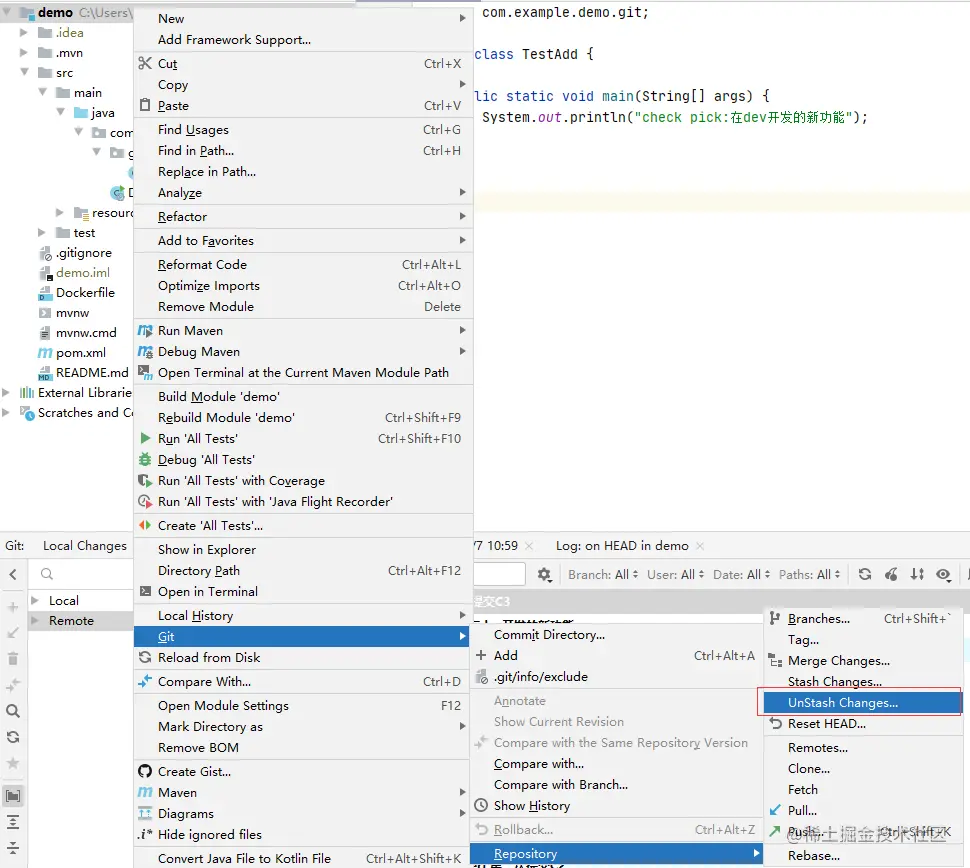Click the GitHub Create Gist icon
The width and height of the screenshot is (970, 868).
145,771
